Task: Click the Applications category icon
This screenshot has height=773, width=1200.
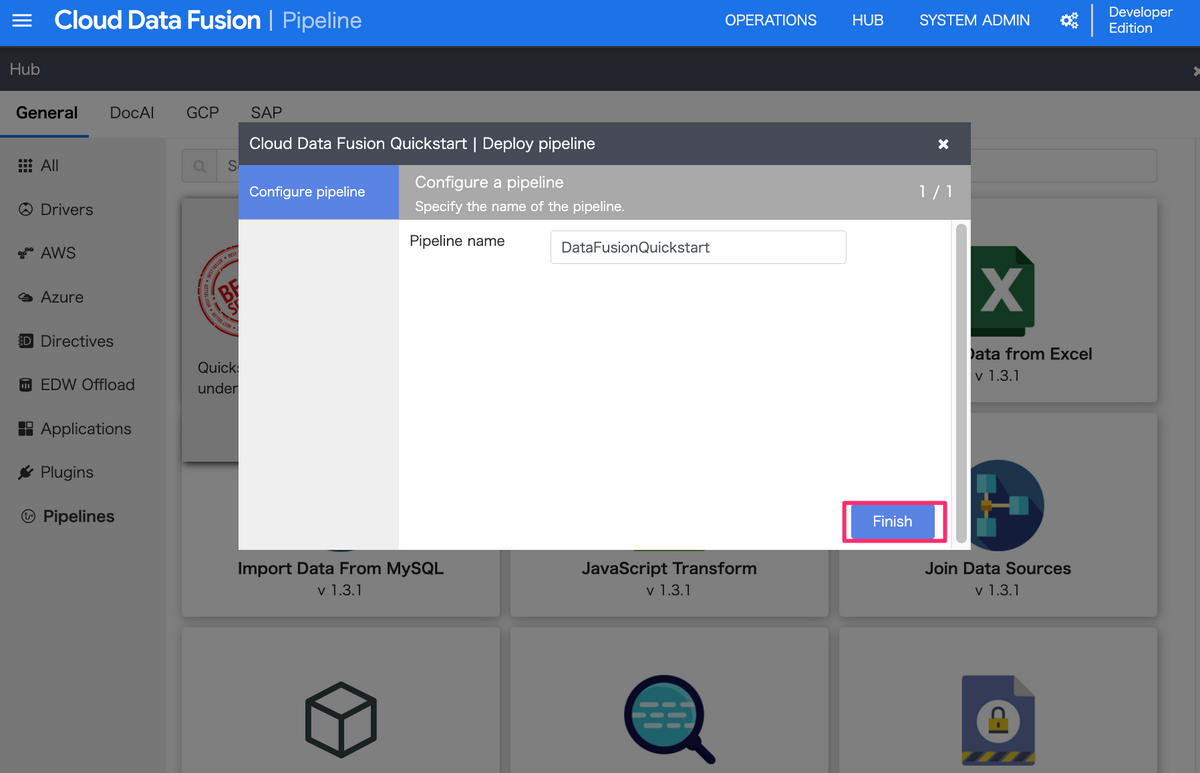Action: pos(26,429)
